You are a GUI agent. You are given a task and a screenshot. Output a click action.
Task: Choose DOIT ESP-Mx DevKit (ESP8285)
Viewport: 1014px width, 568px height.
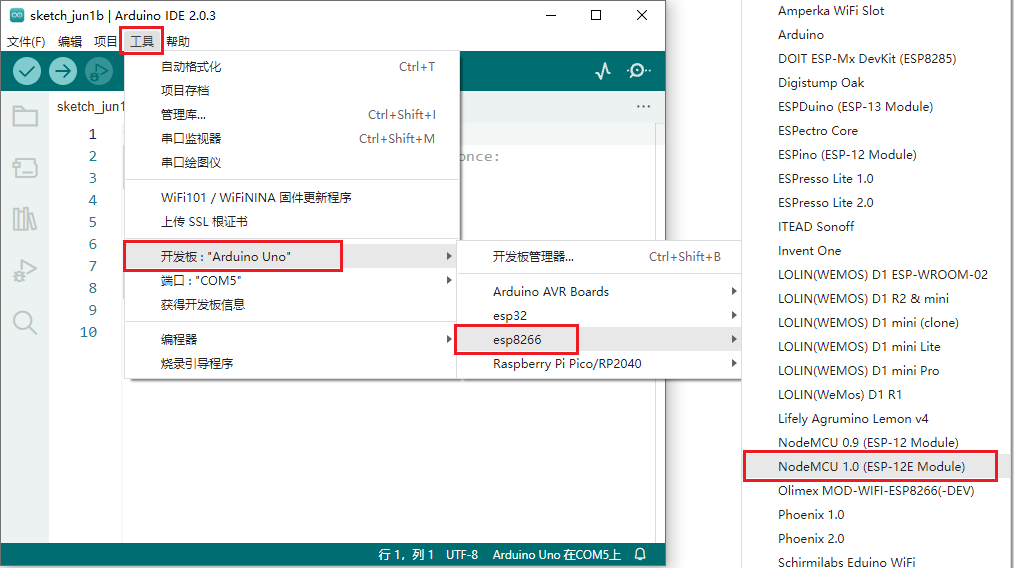867,58
